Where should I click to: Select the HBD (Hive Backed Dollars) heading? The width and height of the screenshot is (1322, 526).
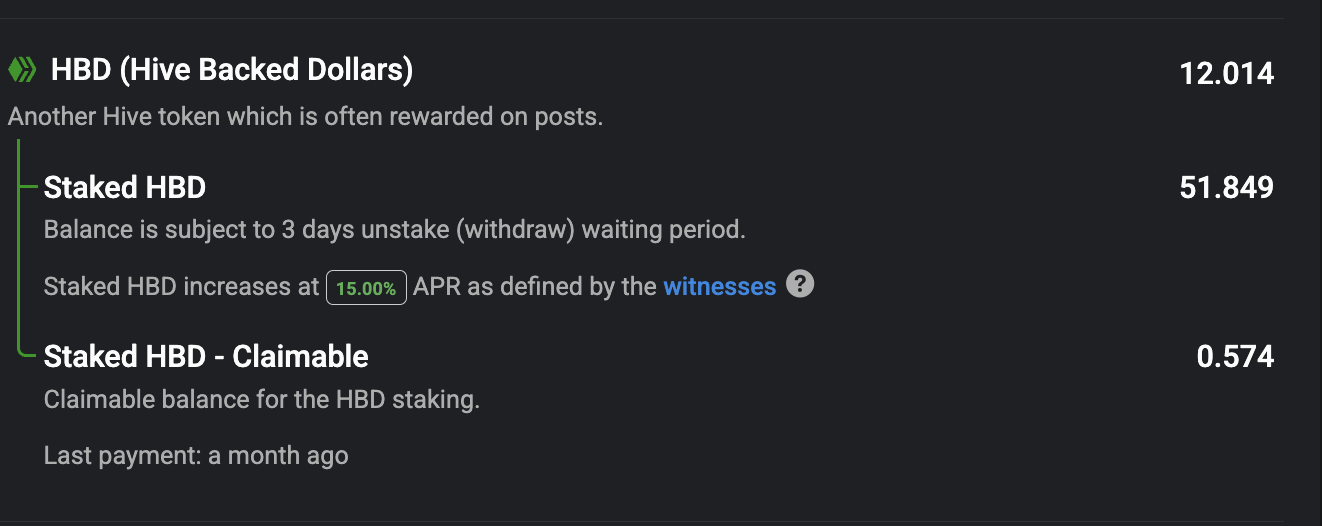[x=232, y=70]
